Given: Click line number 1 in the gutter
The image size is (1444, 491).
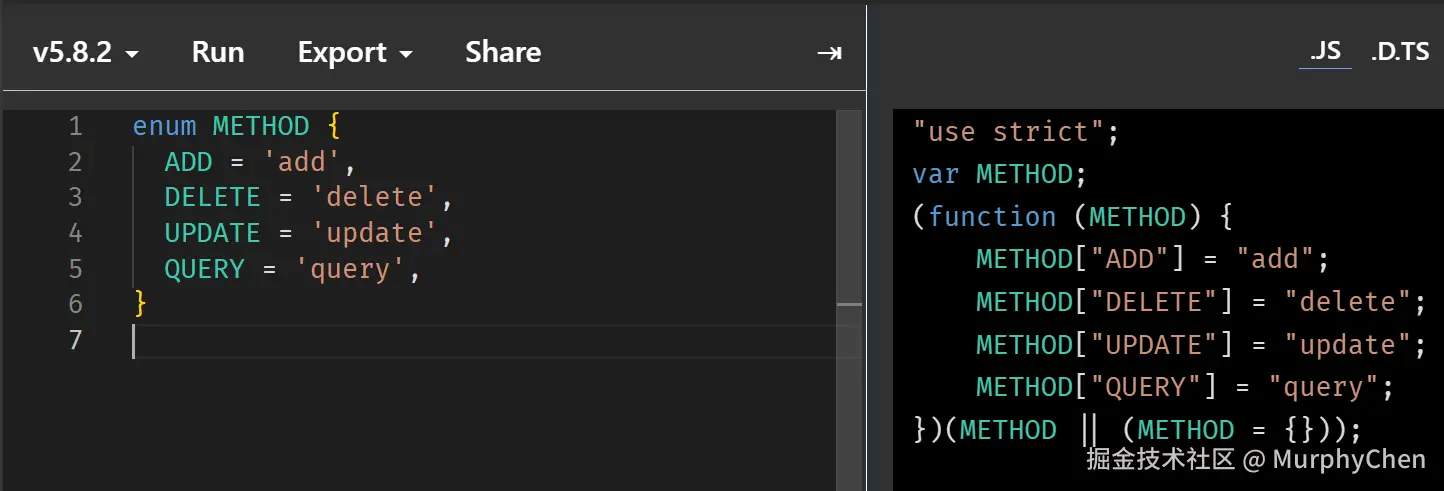Looking at the screenshot, I should tap(76, 126).
